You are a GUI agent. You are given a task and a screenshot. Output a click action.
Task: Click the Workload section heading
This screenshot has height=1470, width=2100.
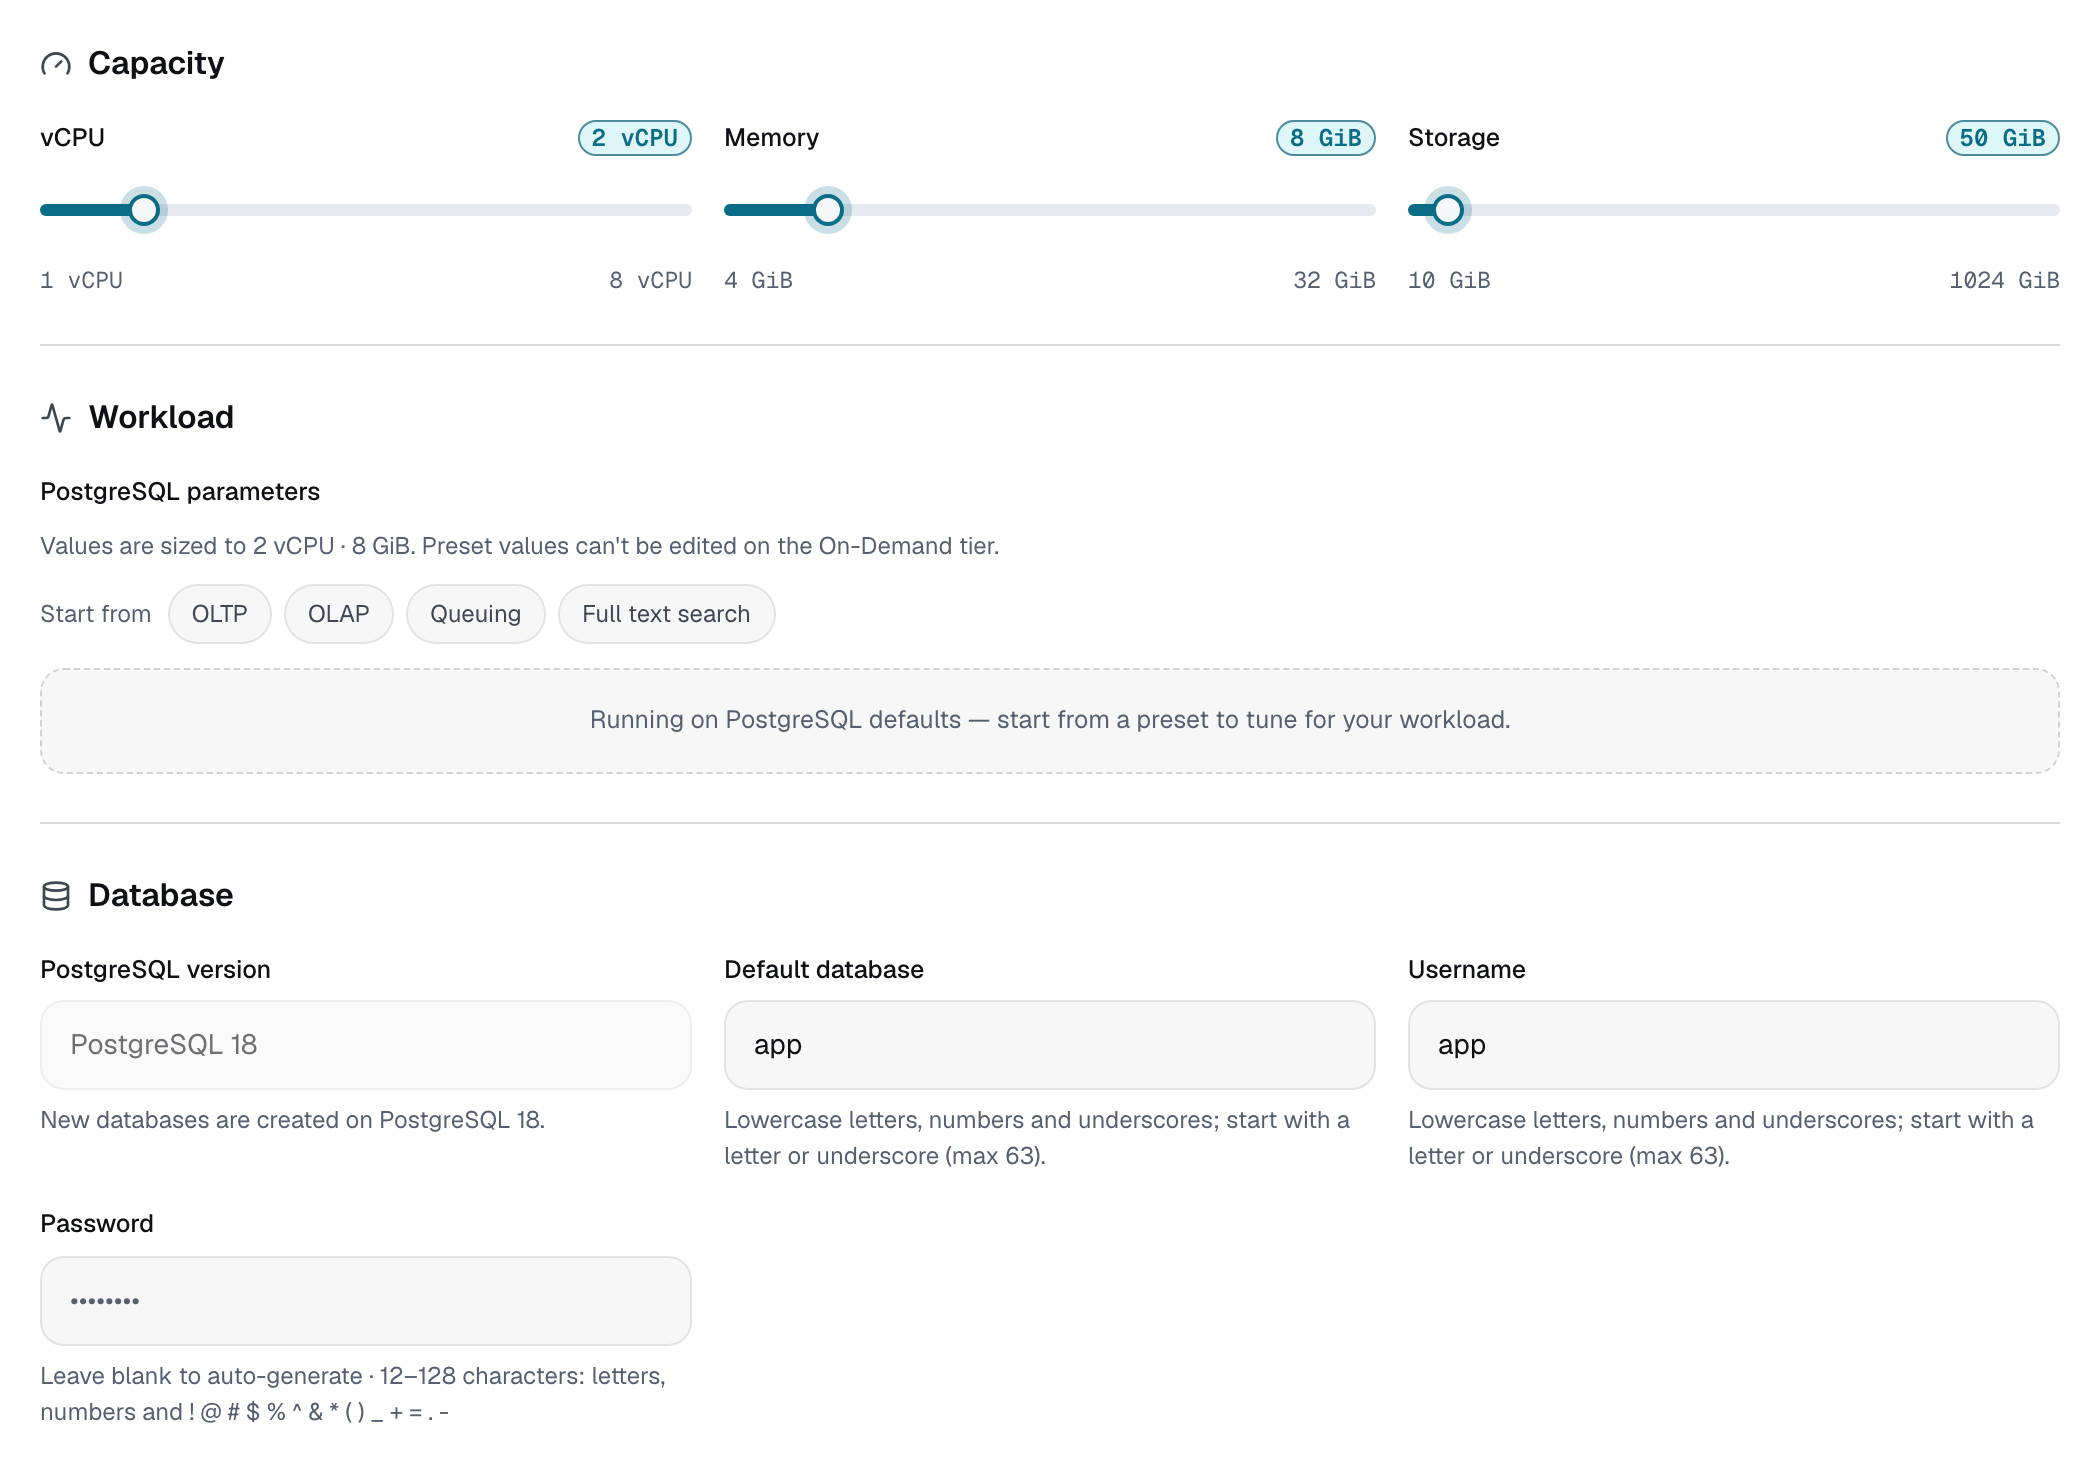161,417
